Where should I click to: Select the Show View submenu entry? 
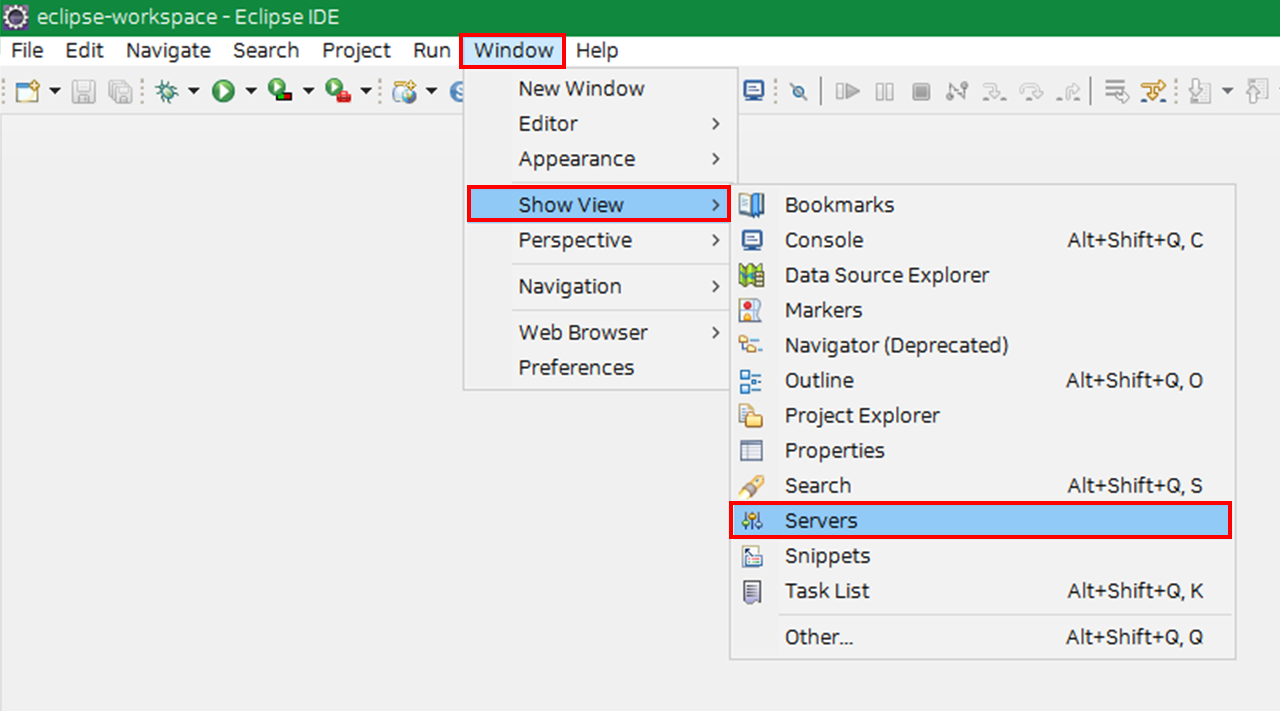point(599,205)
